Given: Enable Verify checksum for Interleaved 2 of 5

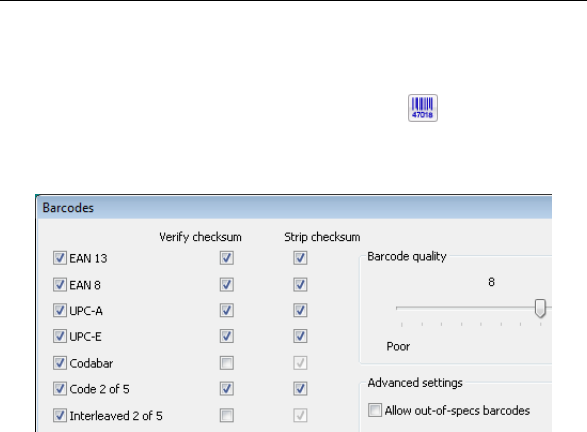Looking at the screenshot, I should coord(226,415).
